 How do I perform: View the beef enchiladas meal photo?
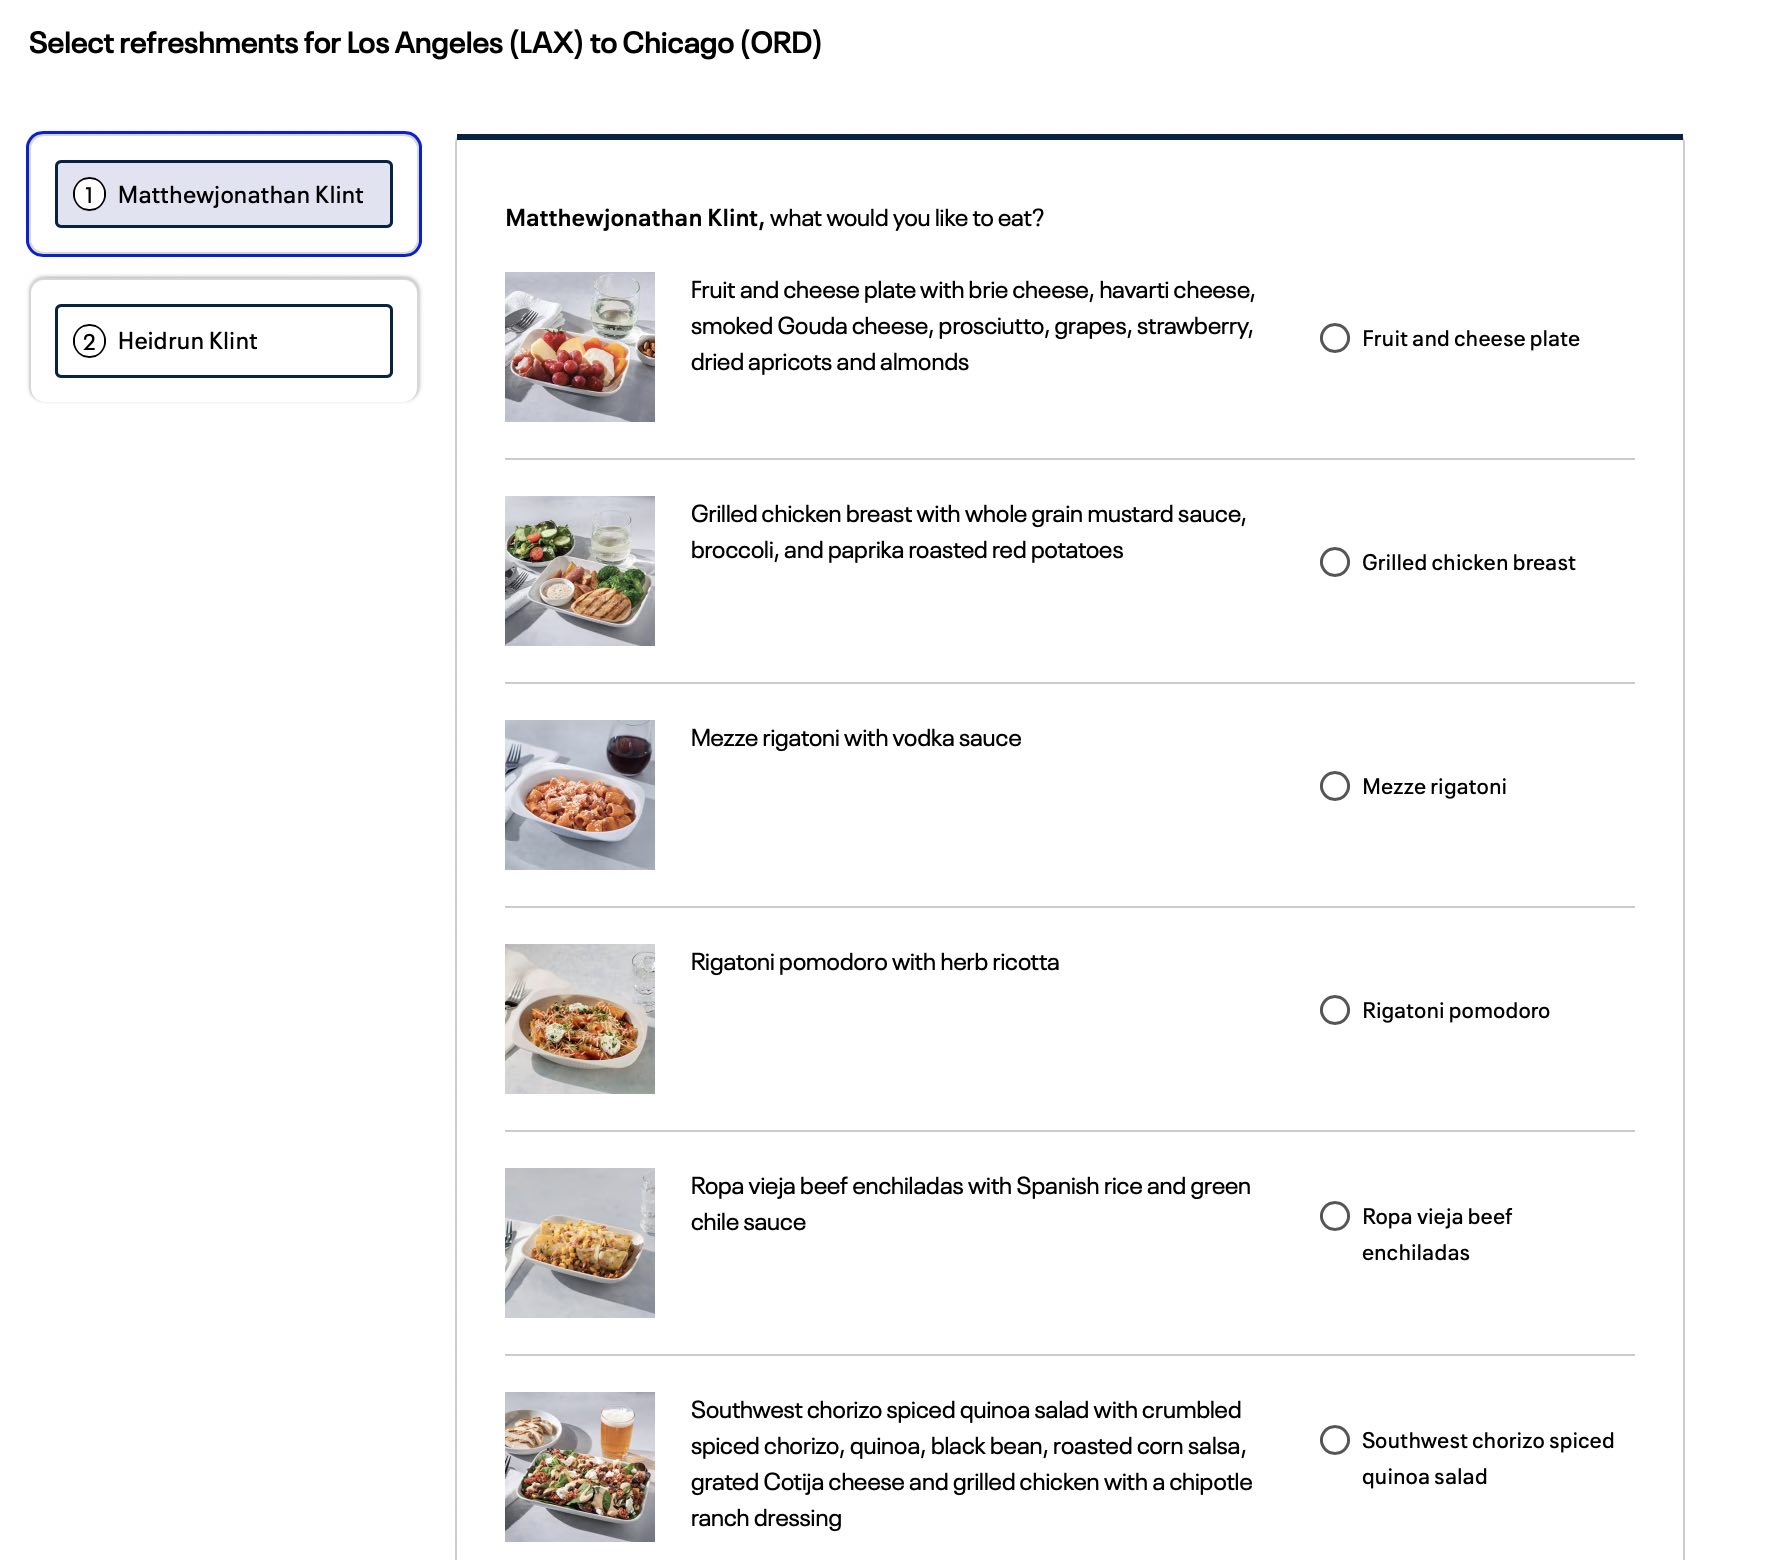(580, 1243)
